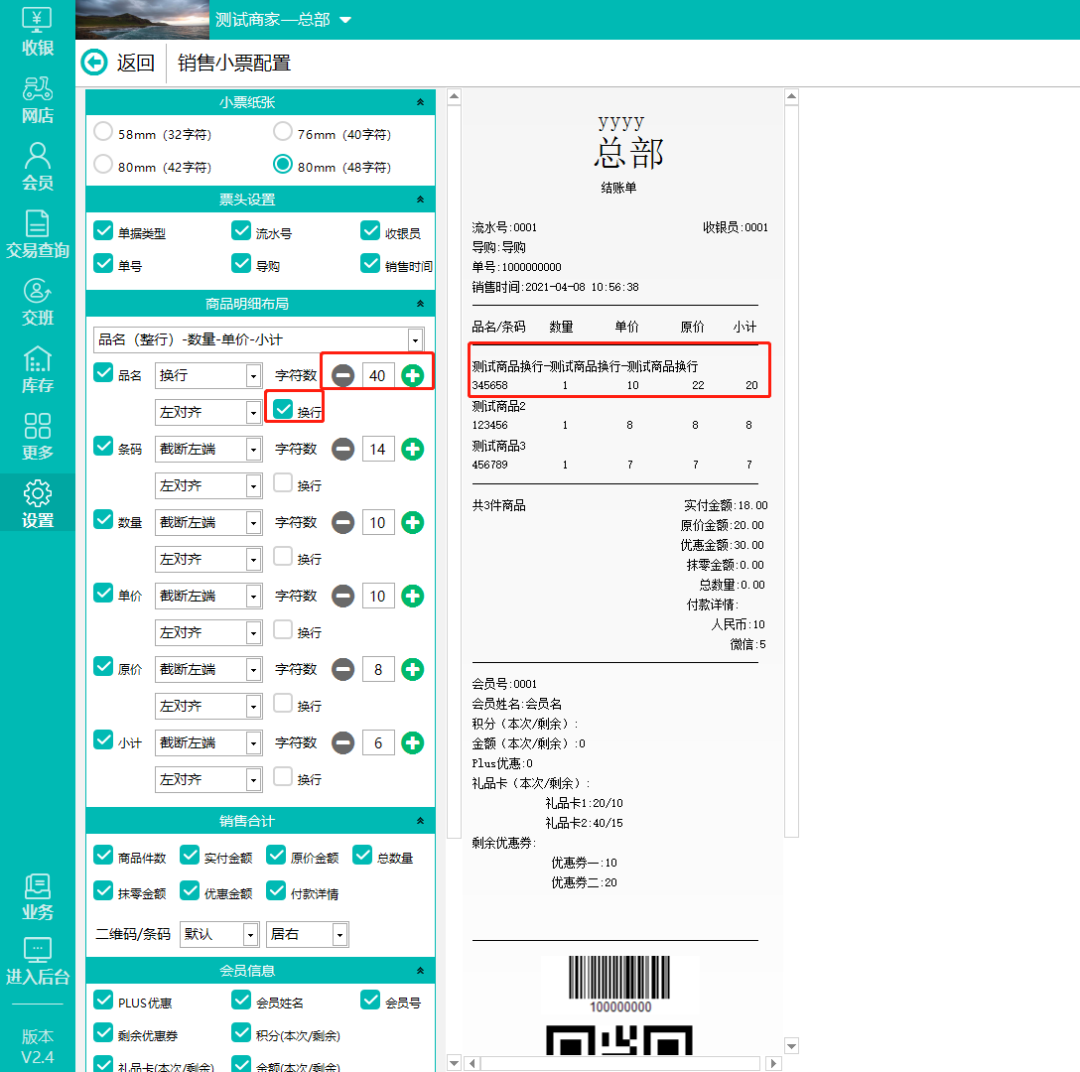Select 58mm (32字符) paper size
The width and height of the screenshot is (1080, 1072).
tap(103, 132)
